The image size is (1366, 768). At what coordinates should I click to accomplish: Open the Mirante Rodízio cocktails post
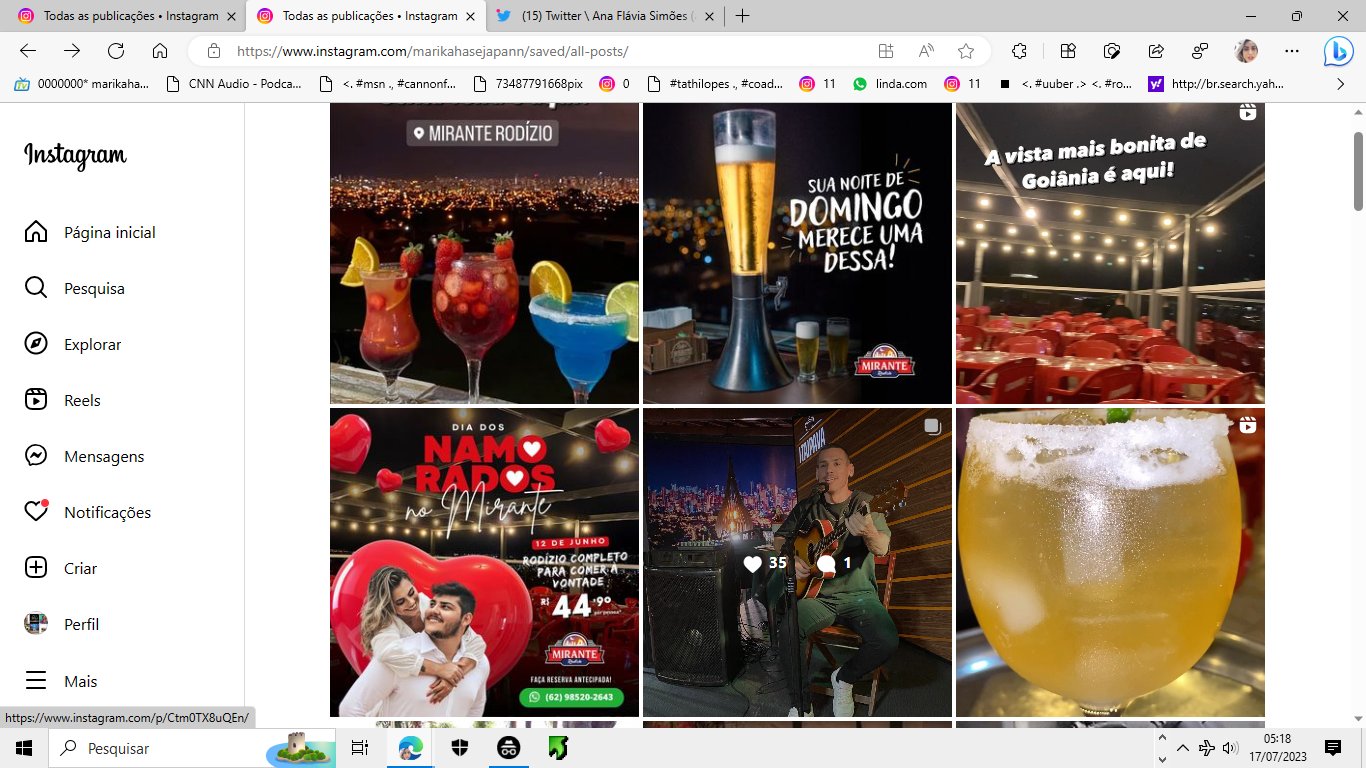pyautogui.click(x=484, y=253)
